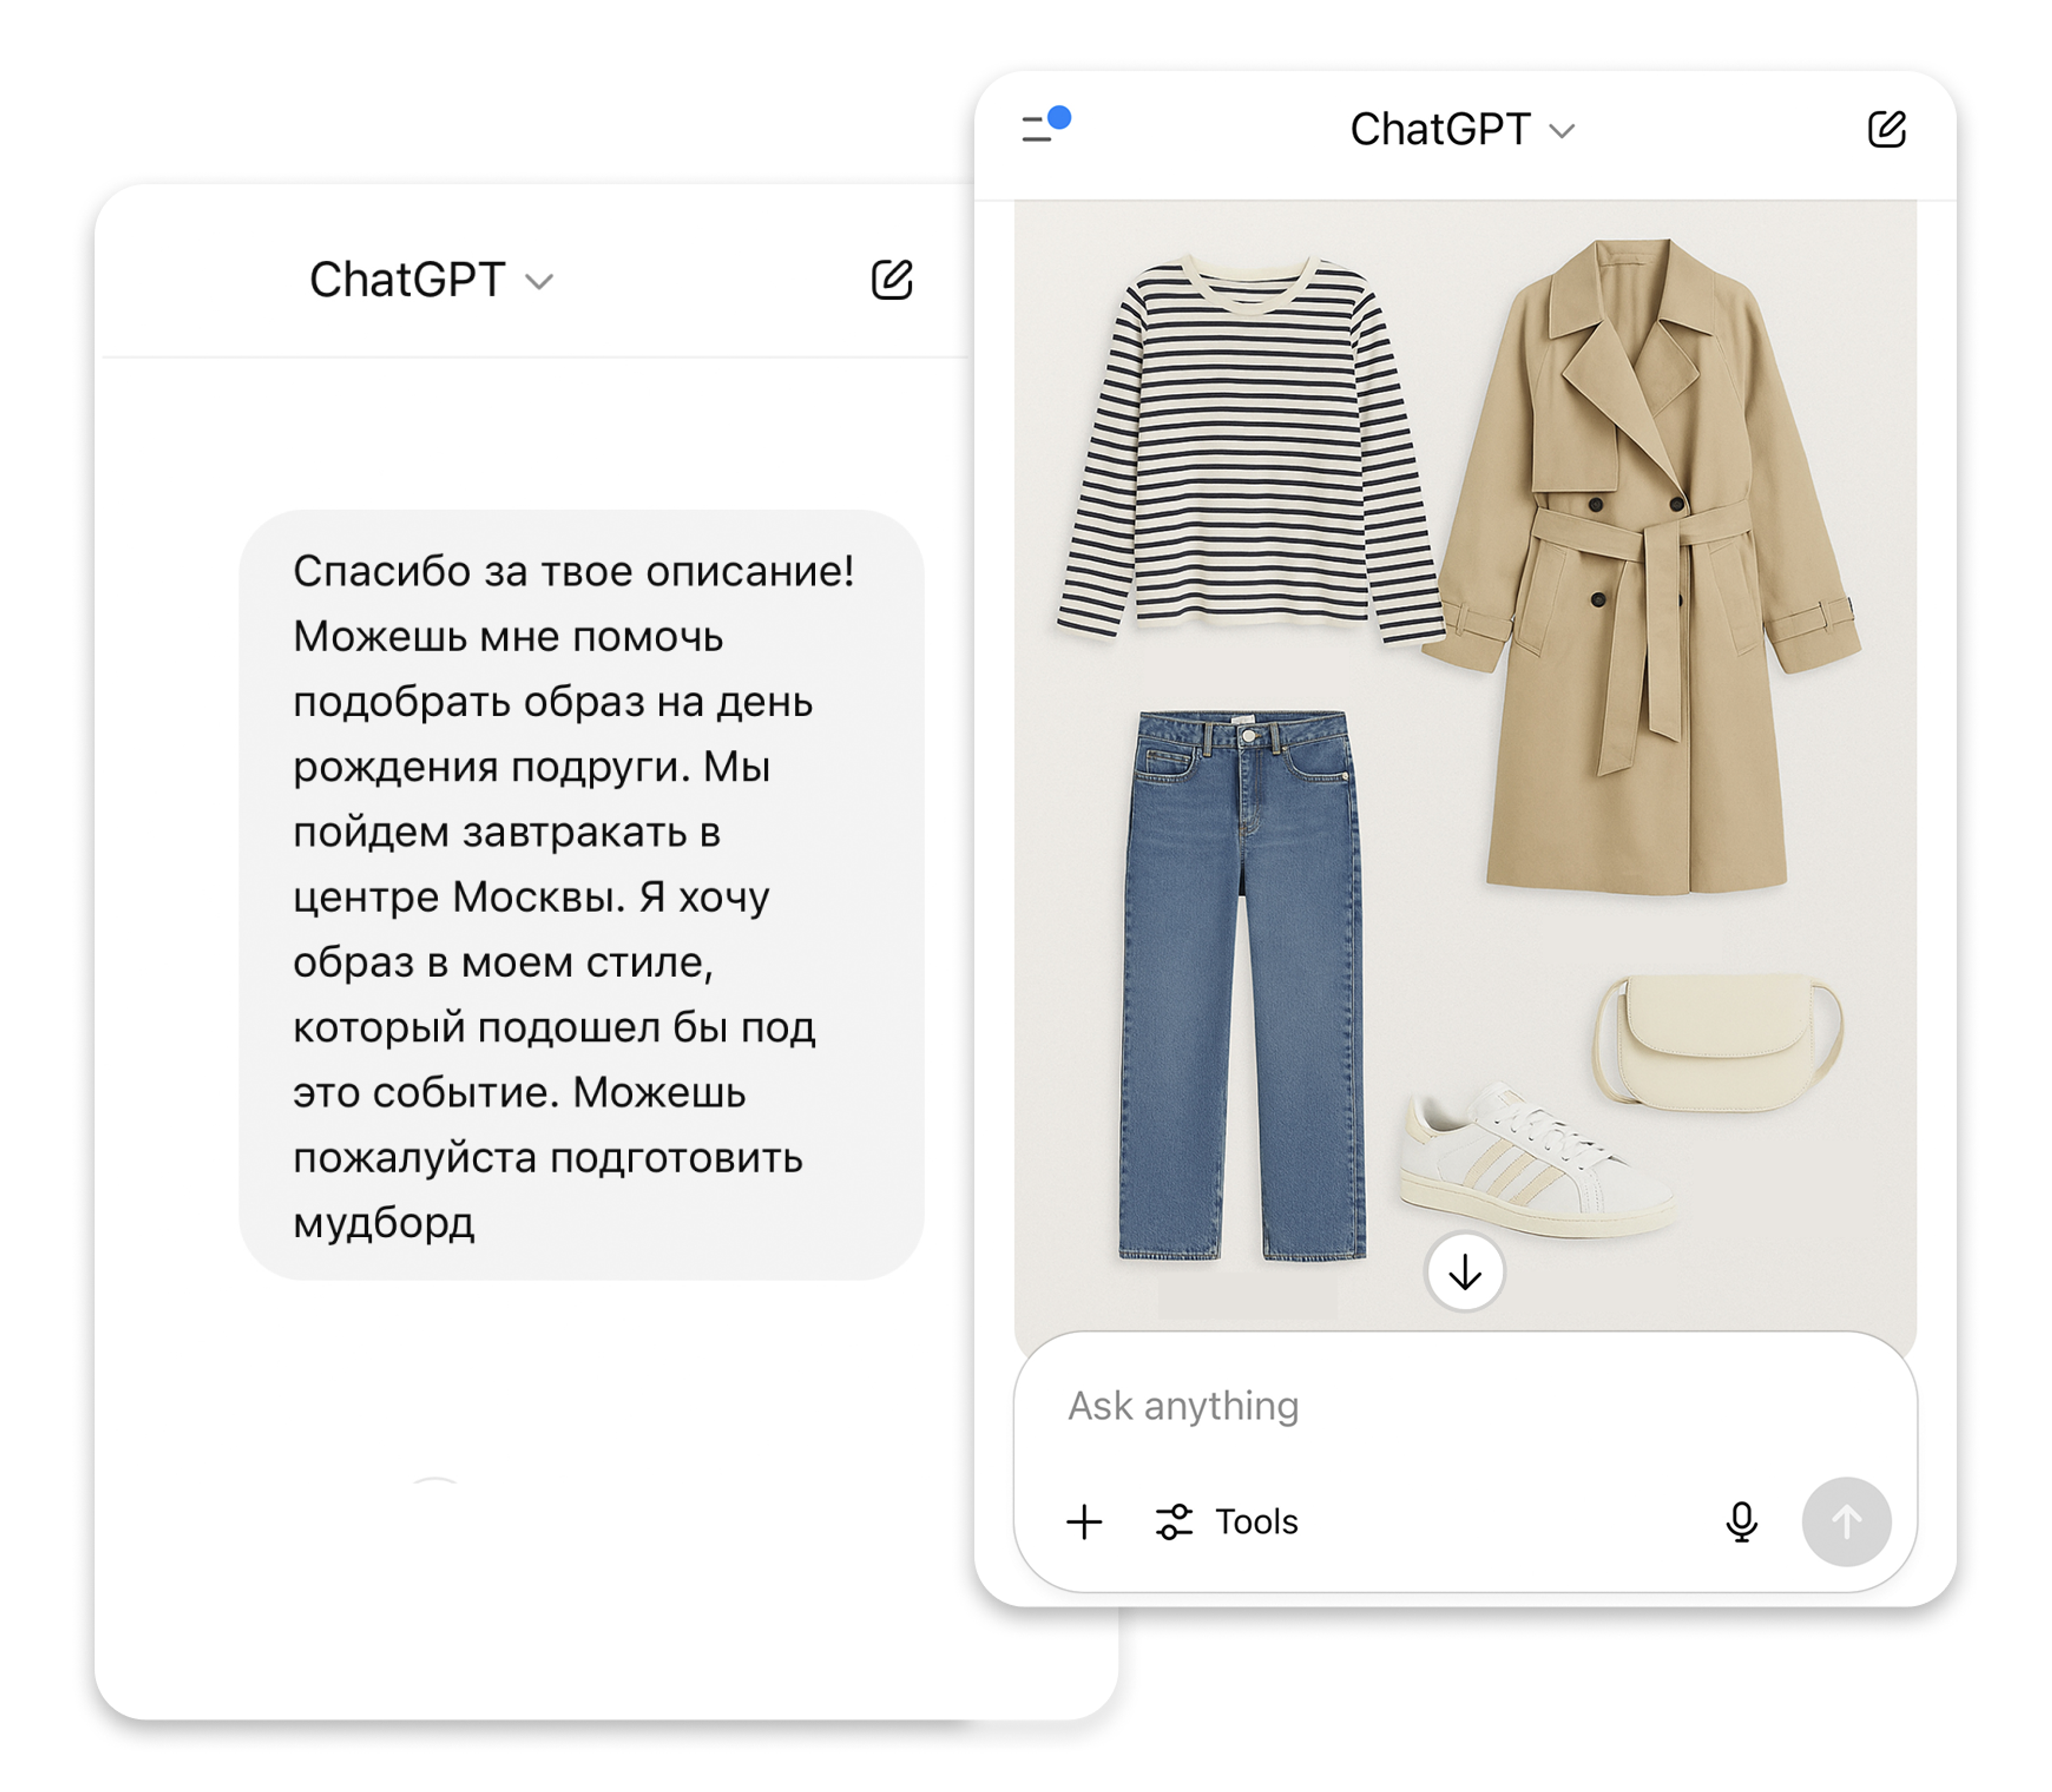The width and height of the screenshot is (2052, 1792).
Task: Open the Tools menu
Action: pos(1226,1521)
